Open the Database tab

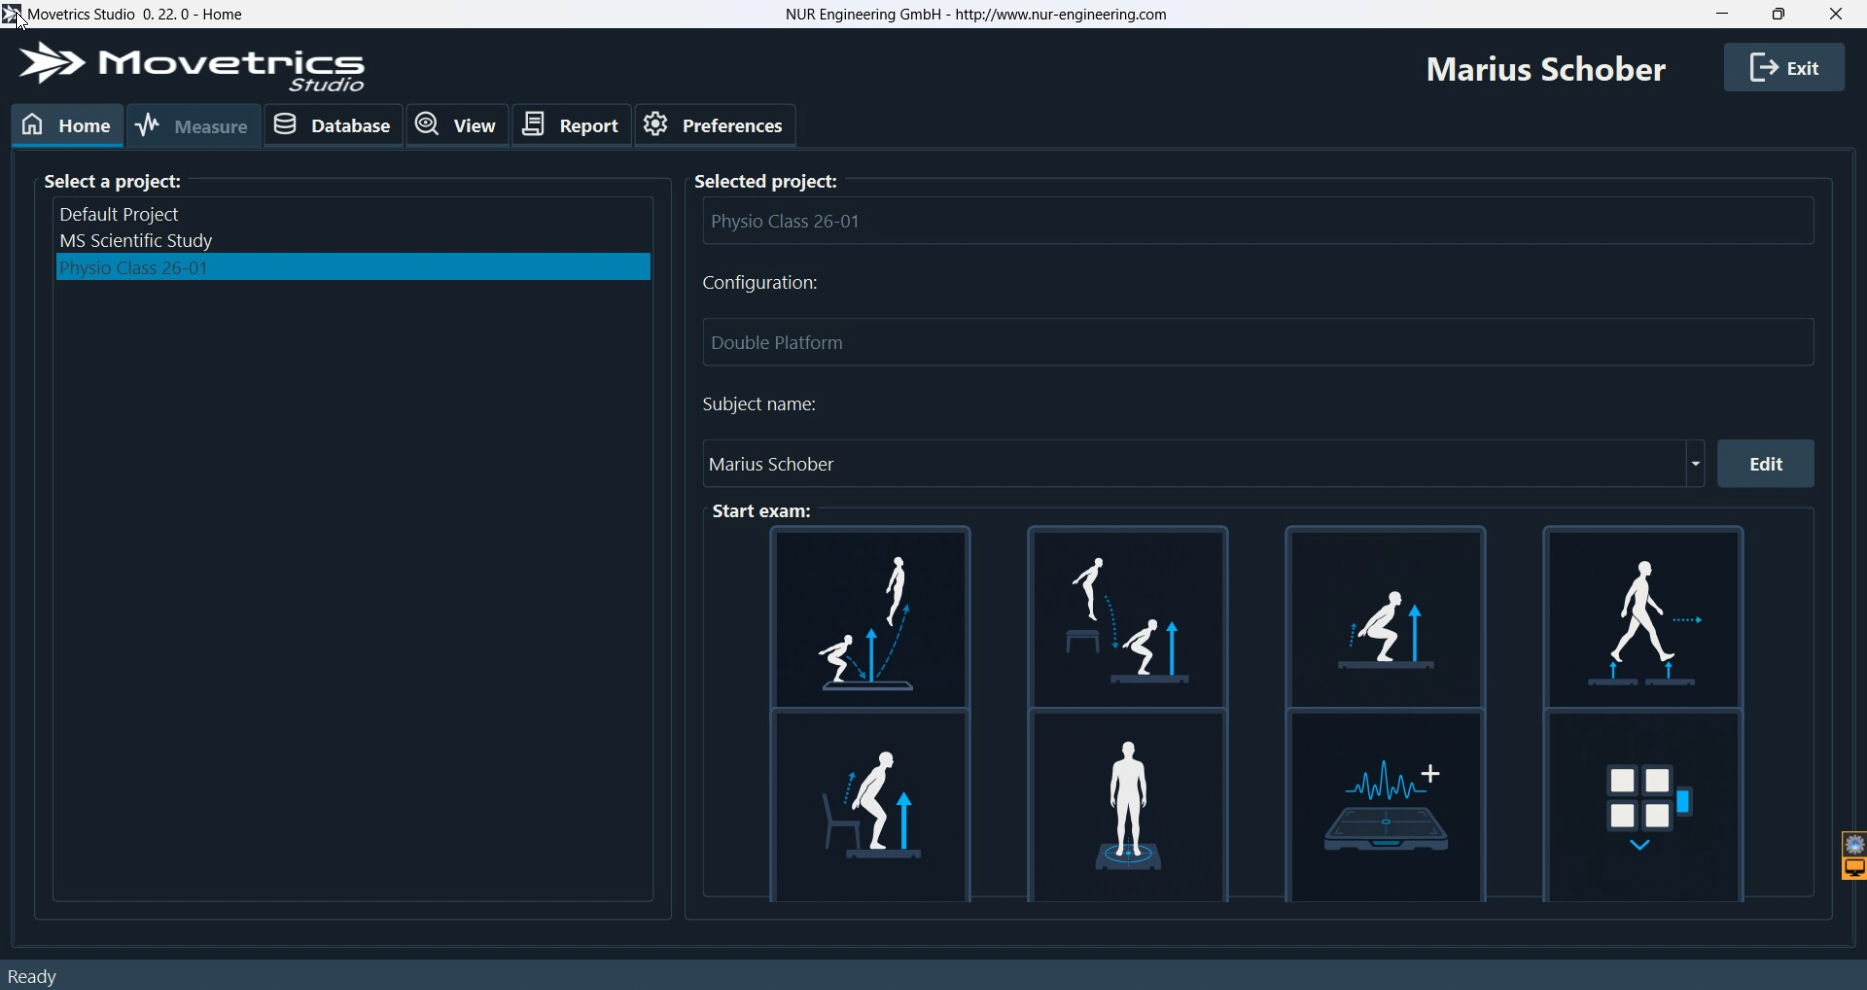point(333,126)
